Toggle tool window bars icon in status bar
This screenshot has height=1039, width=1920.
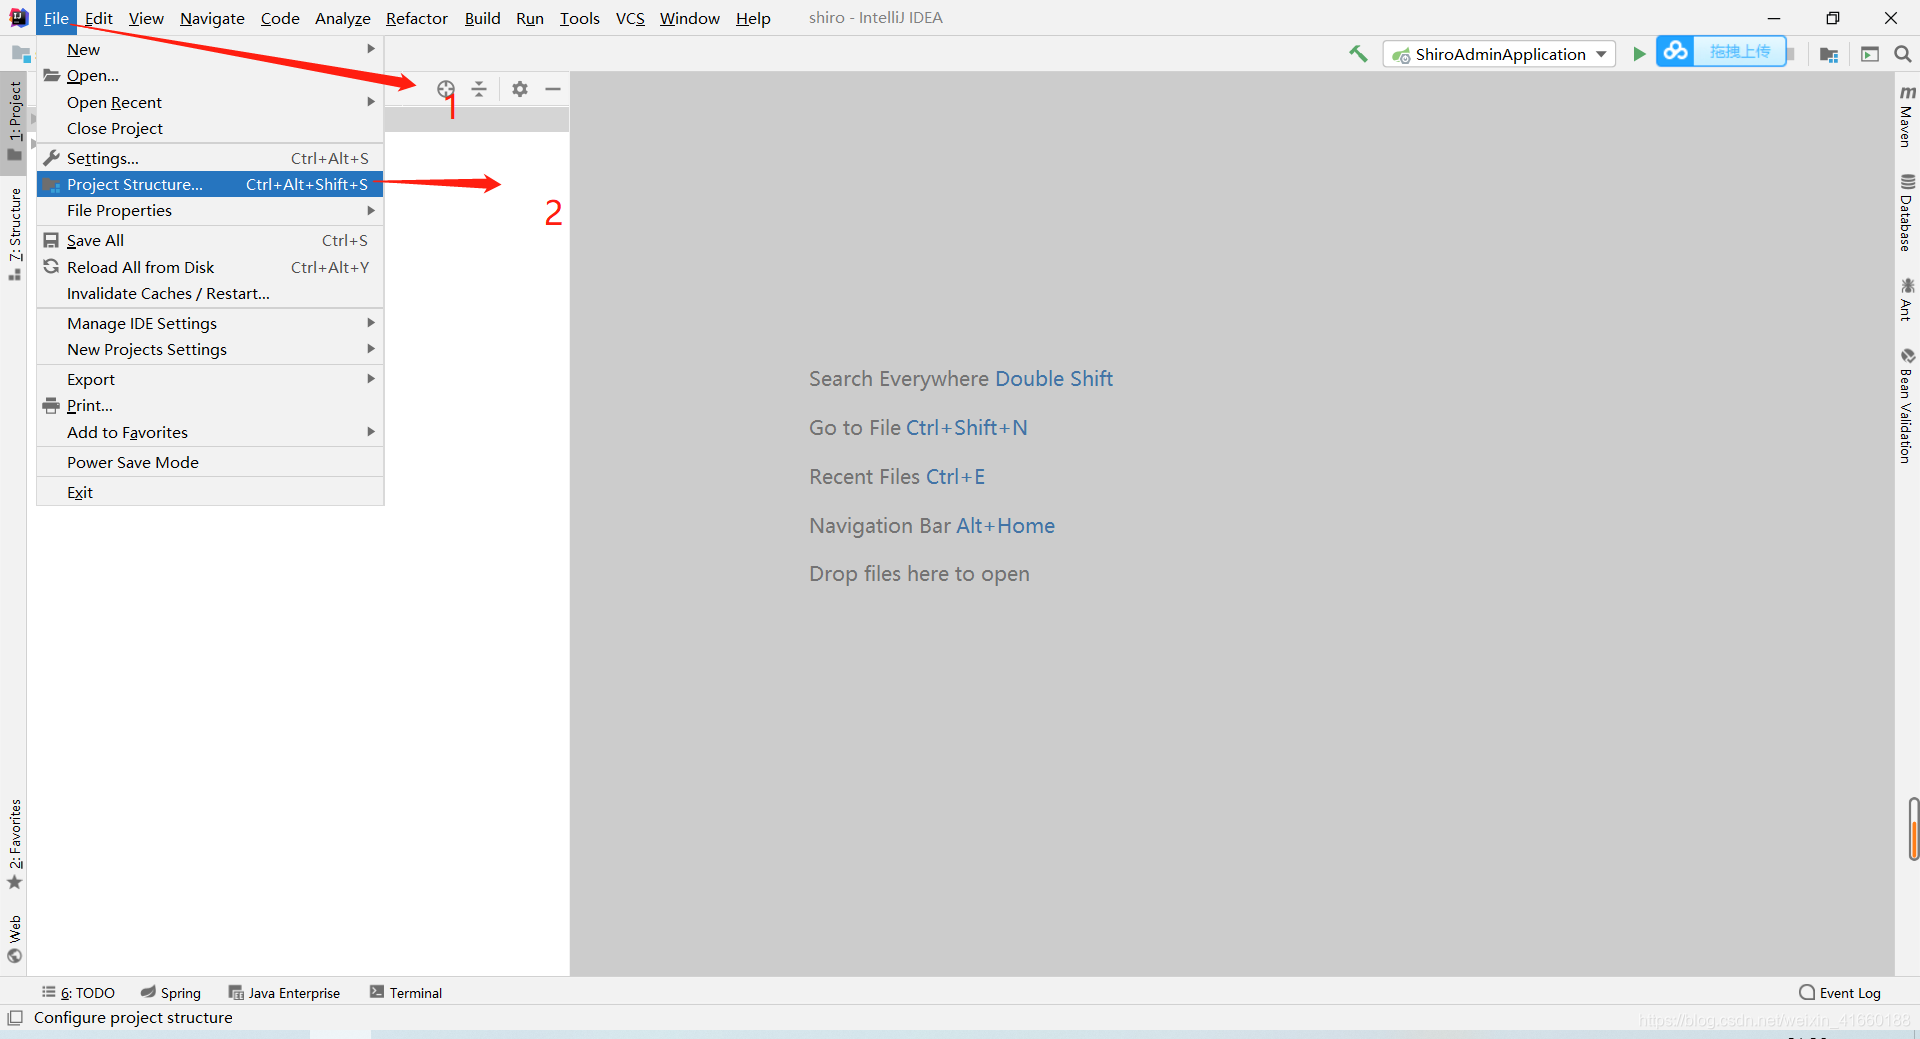[14, 1018]
